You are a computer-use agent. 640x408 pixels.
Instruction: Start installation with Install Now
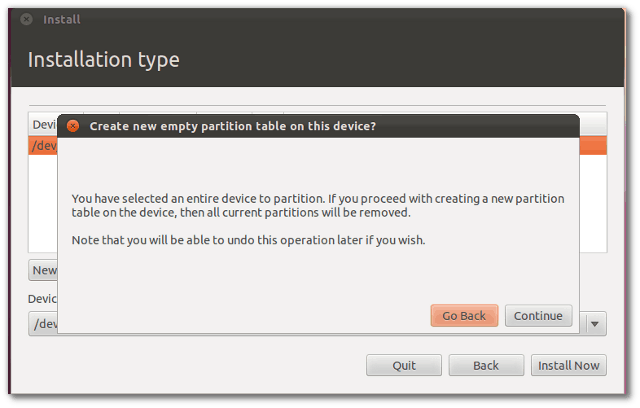pos(569,365)
